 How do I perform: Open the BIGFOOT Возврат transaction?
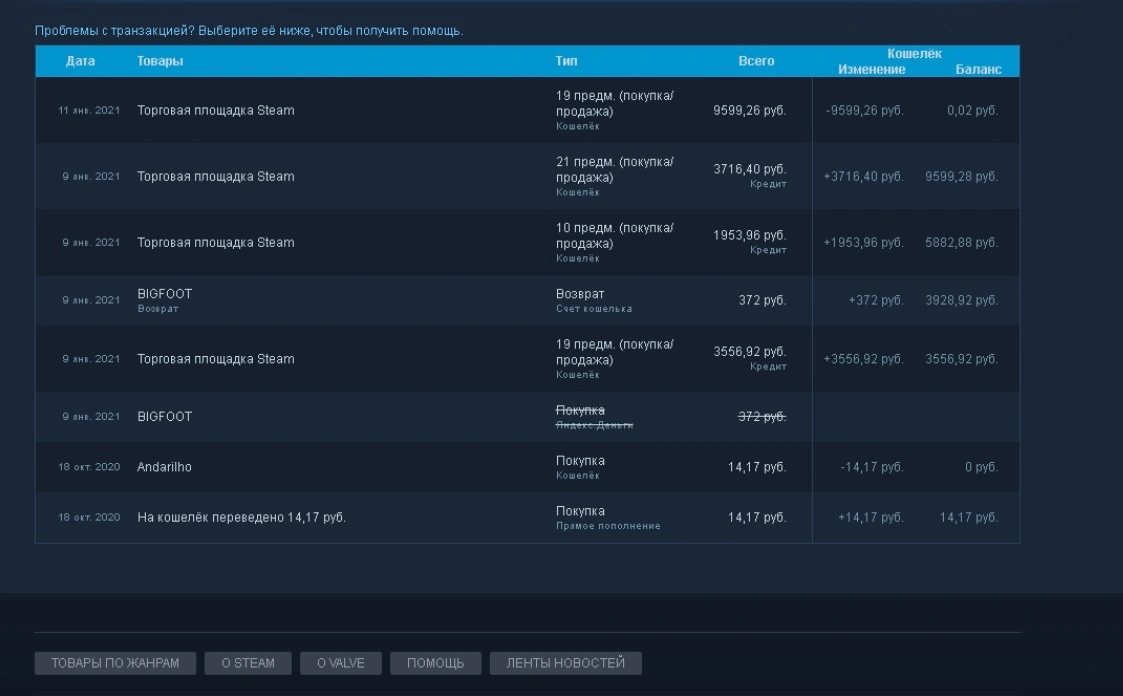(528, 301)
